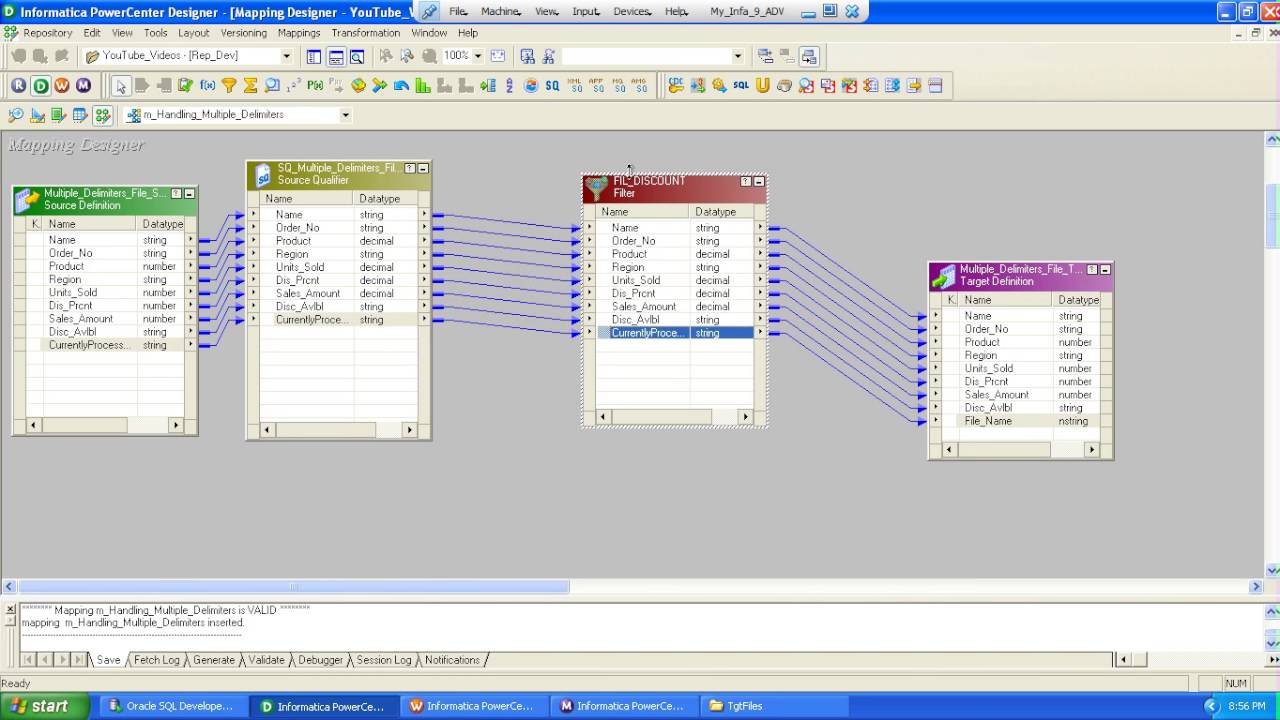Click the Rank bar-chart transformation icon
This screenshot has width=1280, height=720.
click(423, 86)
